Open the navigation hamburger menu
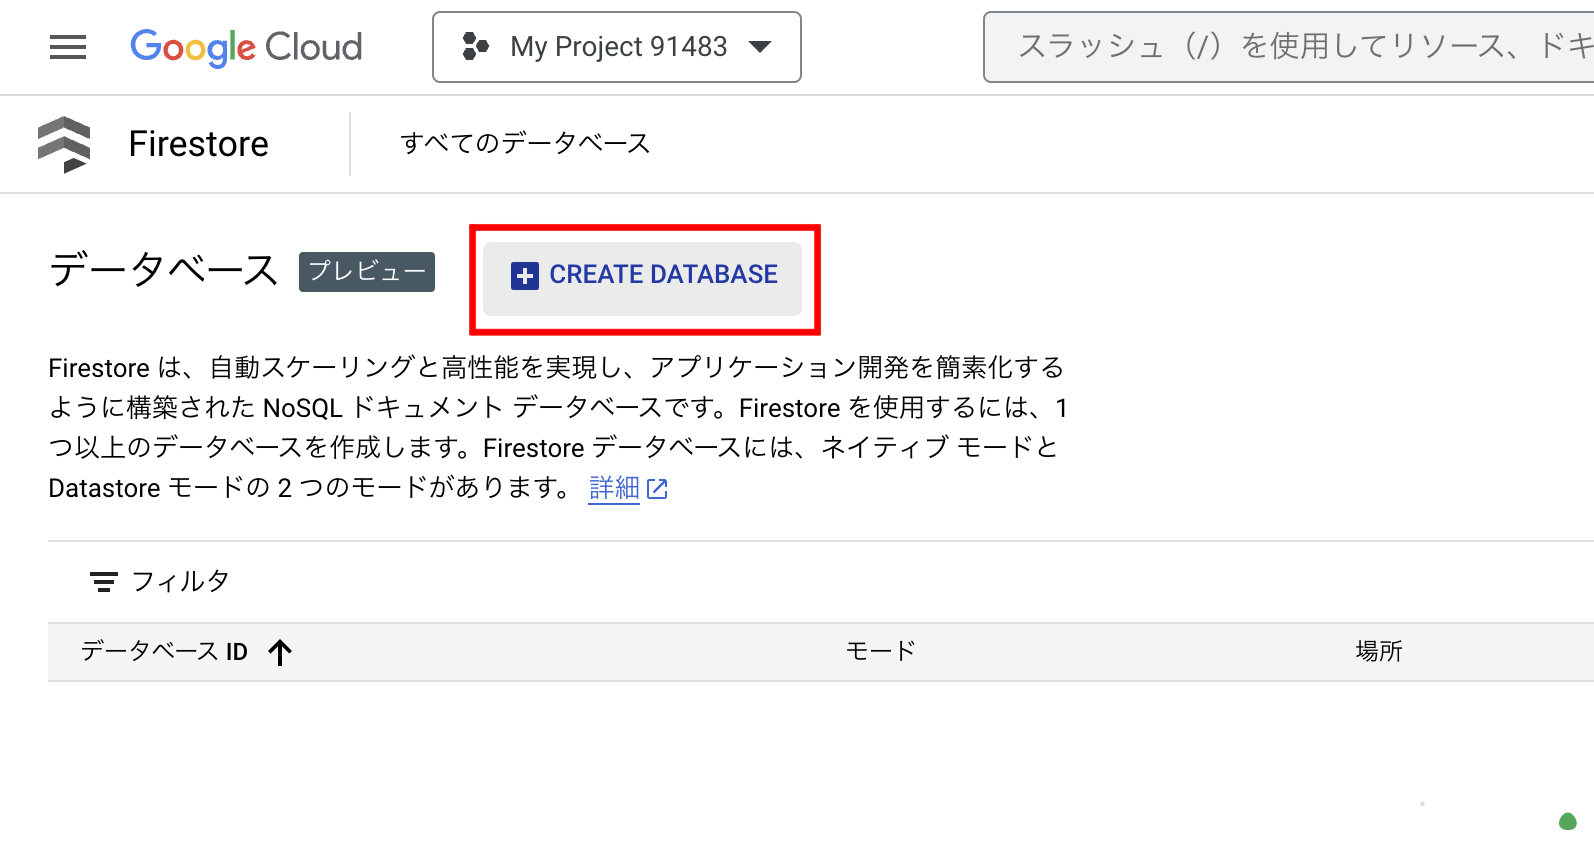The height and width of the screenshot is (856, 1594). point(67,46)
